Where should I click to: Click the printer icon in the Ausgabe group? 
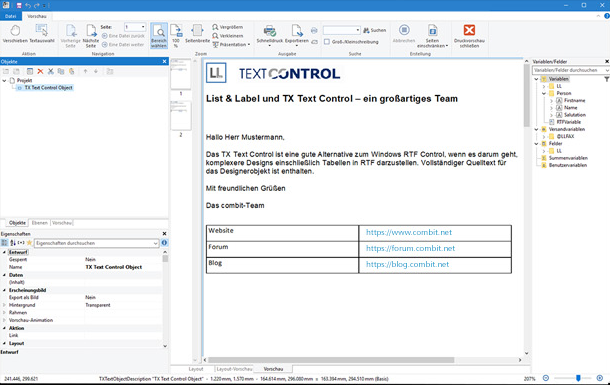coord(314,30)
